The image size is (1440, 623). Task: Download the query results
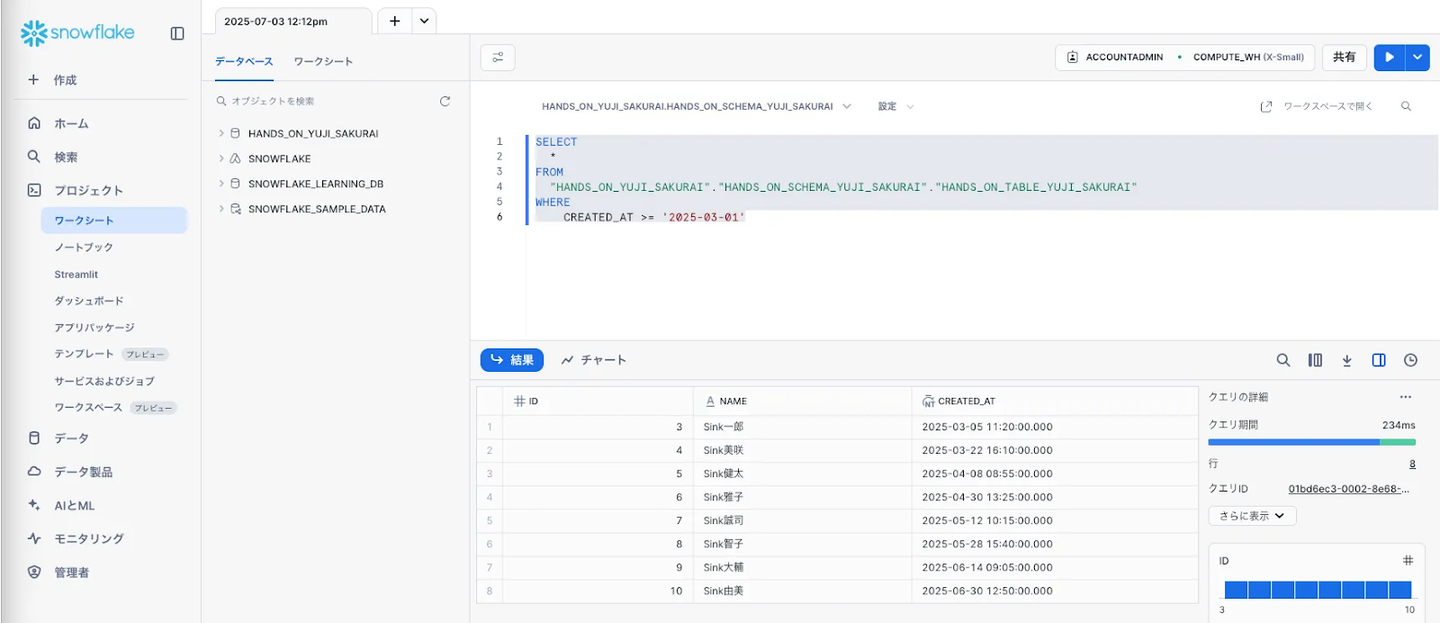point(1347,360)
